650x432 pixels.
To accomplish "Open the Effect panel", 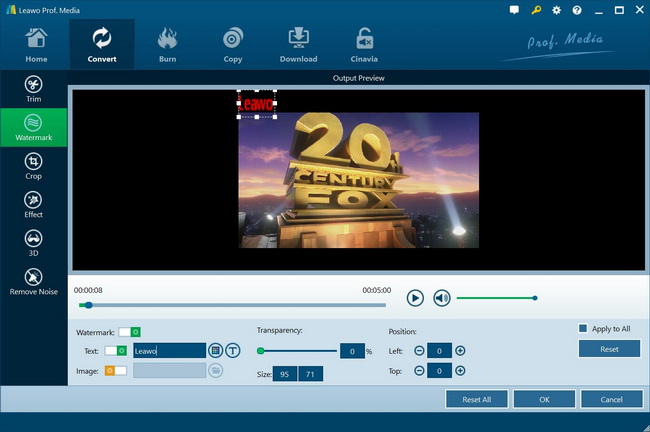I will click(34, 205).
